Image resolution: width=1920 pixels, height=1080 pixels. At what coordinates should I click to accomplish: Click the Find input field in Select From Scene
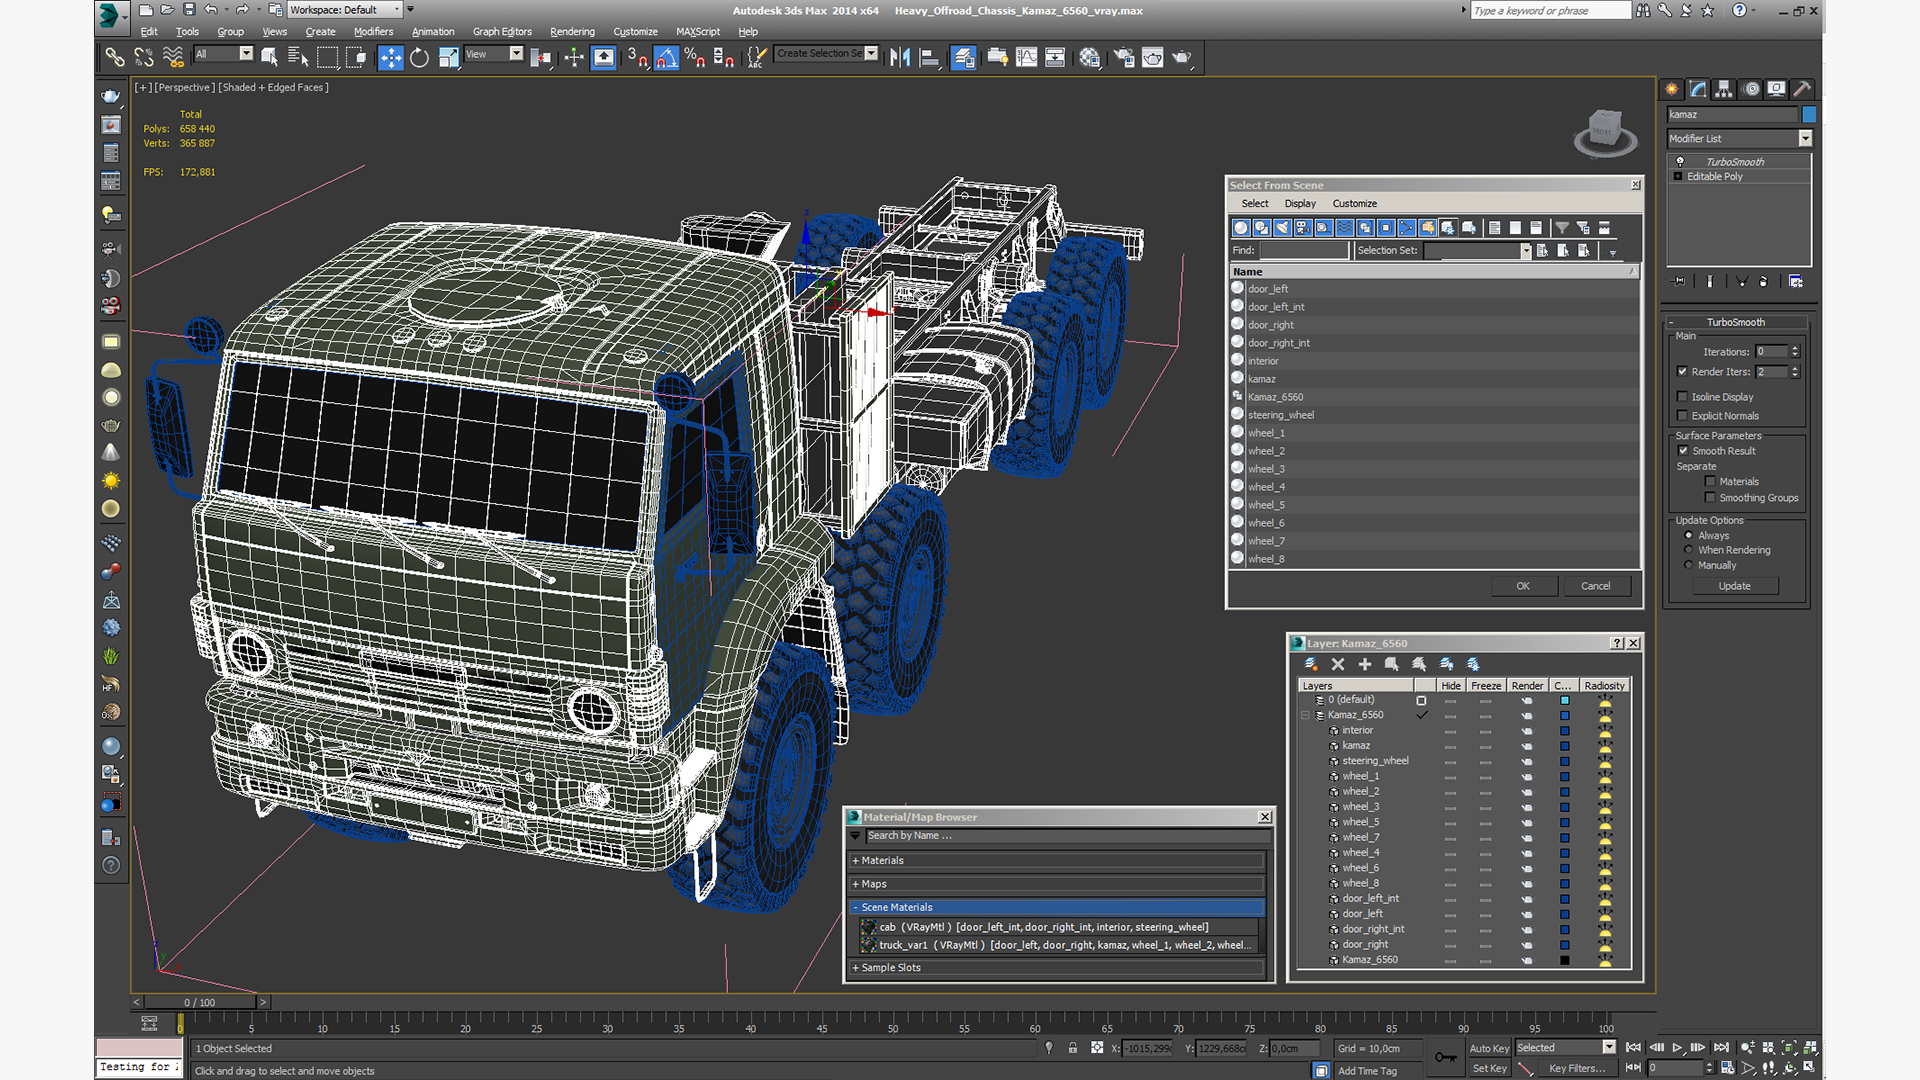coord(1304,251)
